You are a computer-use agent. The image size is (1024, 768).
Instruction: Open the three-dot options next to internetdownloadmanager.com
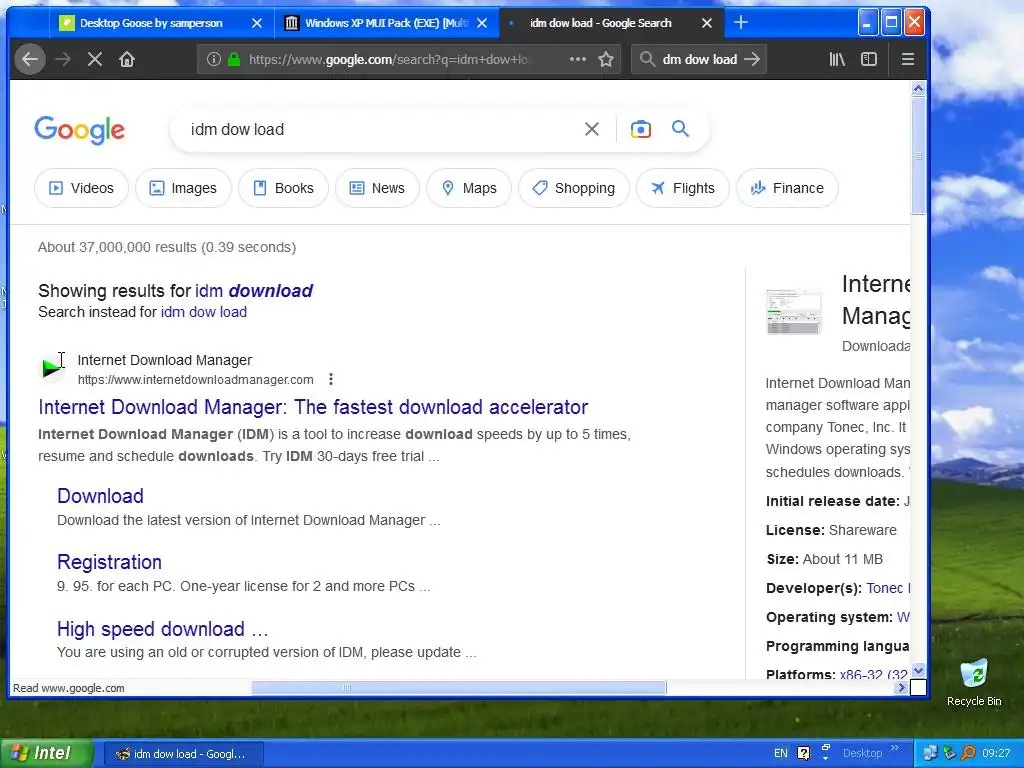[331, 379]
